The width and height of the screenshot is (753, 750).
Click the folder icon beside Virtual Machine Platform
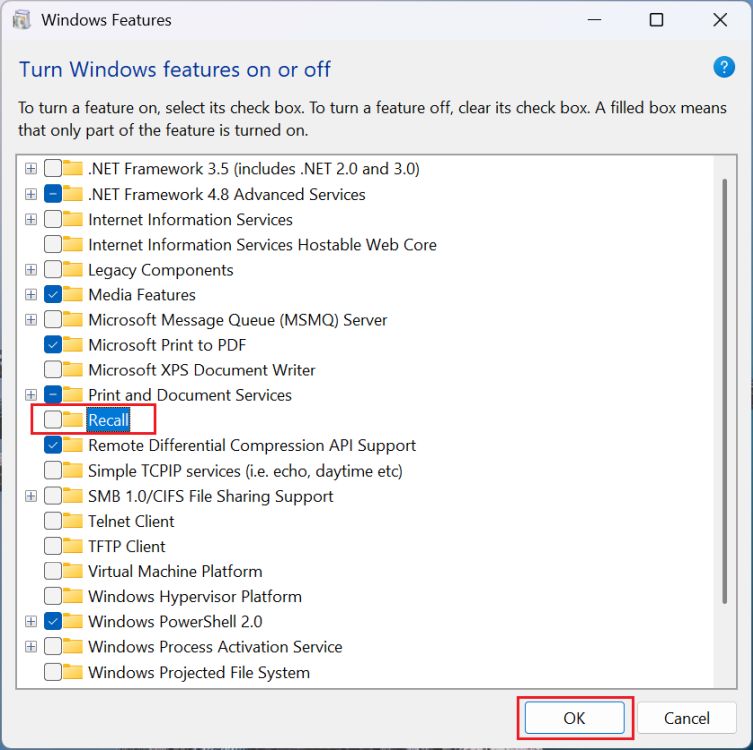(x=73, y=570)
